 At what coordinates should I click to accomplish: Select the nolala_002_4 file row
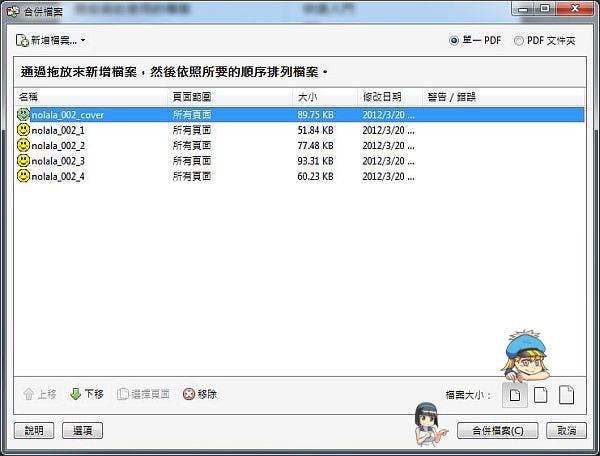[300, 176]
